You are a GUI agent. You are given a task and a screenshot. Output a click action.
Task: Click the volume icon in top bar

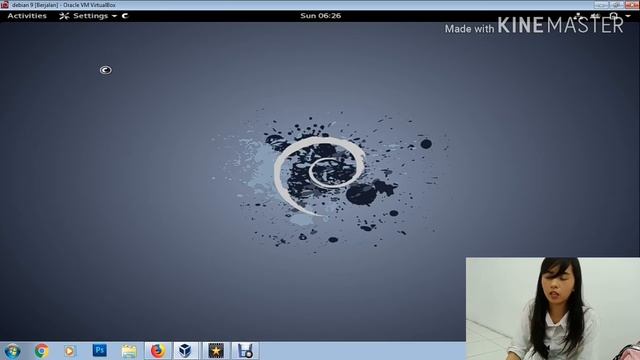pyautogui.click(x=596, y=16)
